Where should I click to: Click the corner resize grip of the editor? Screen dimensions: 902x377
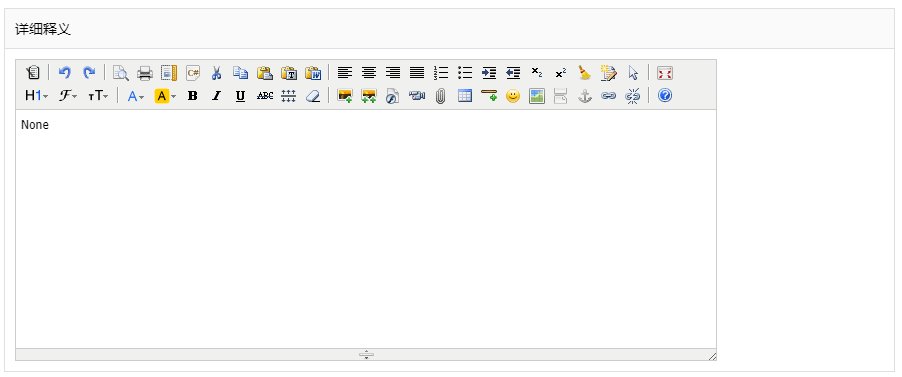712,356
